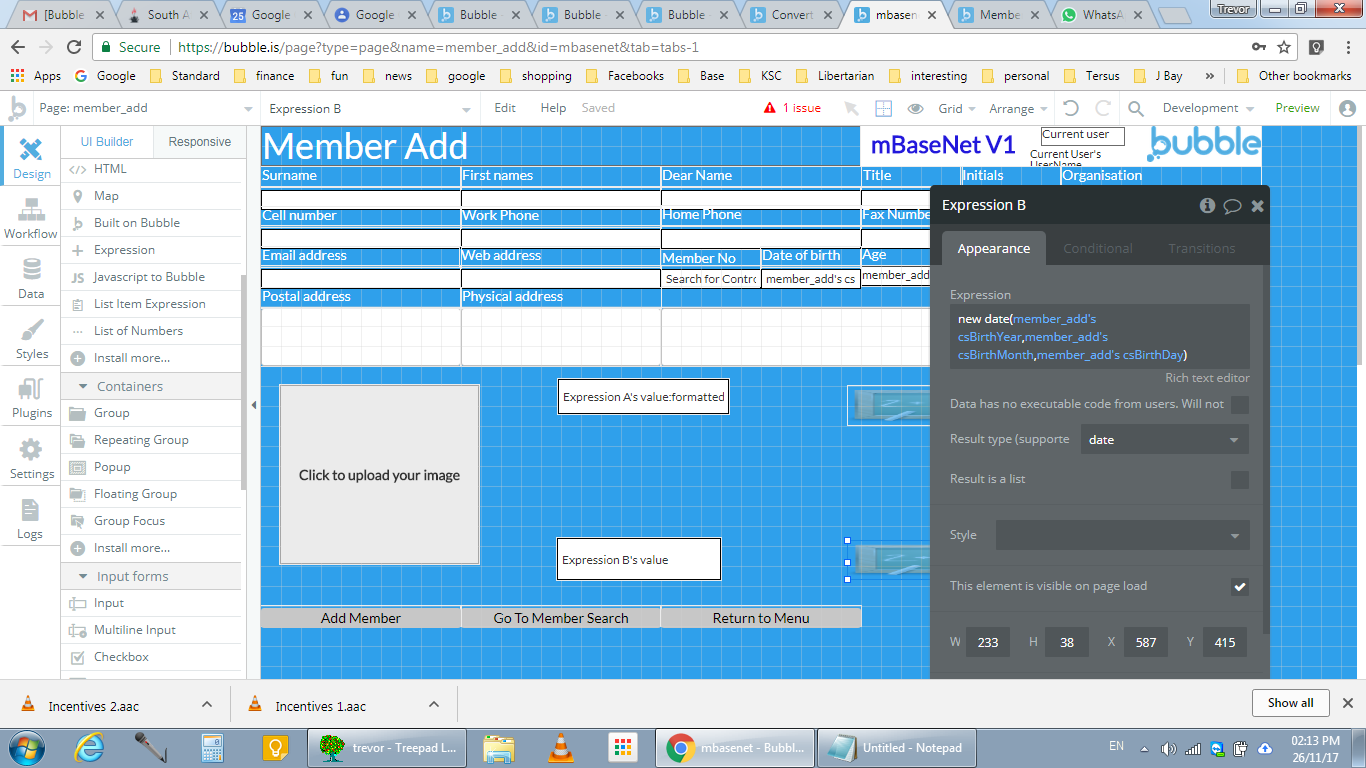
Task: Bookmark this page with star icon
Action: 1284,47
